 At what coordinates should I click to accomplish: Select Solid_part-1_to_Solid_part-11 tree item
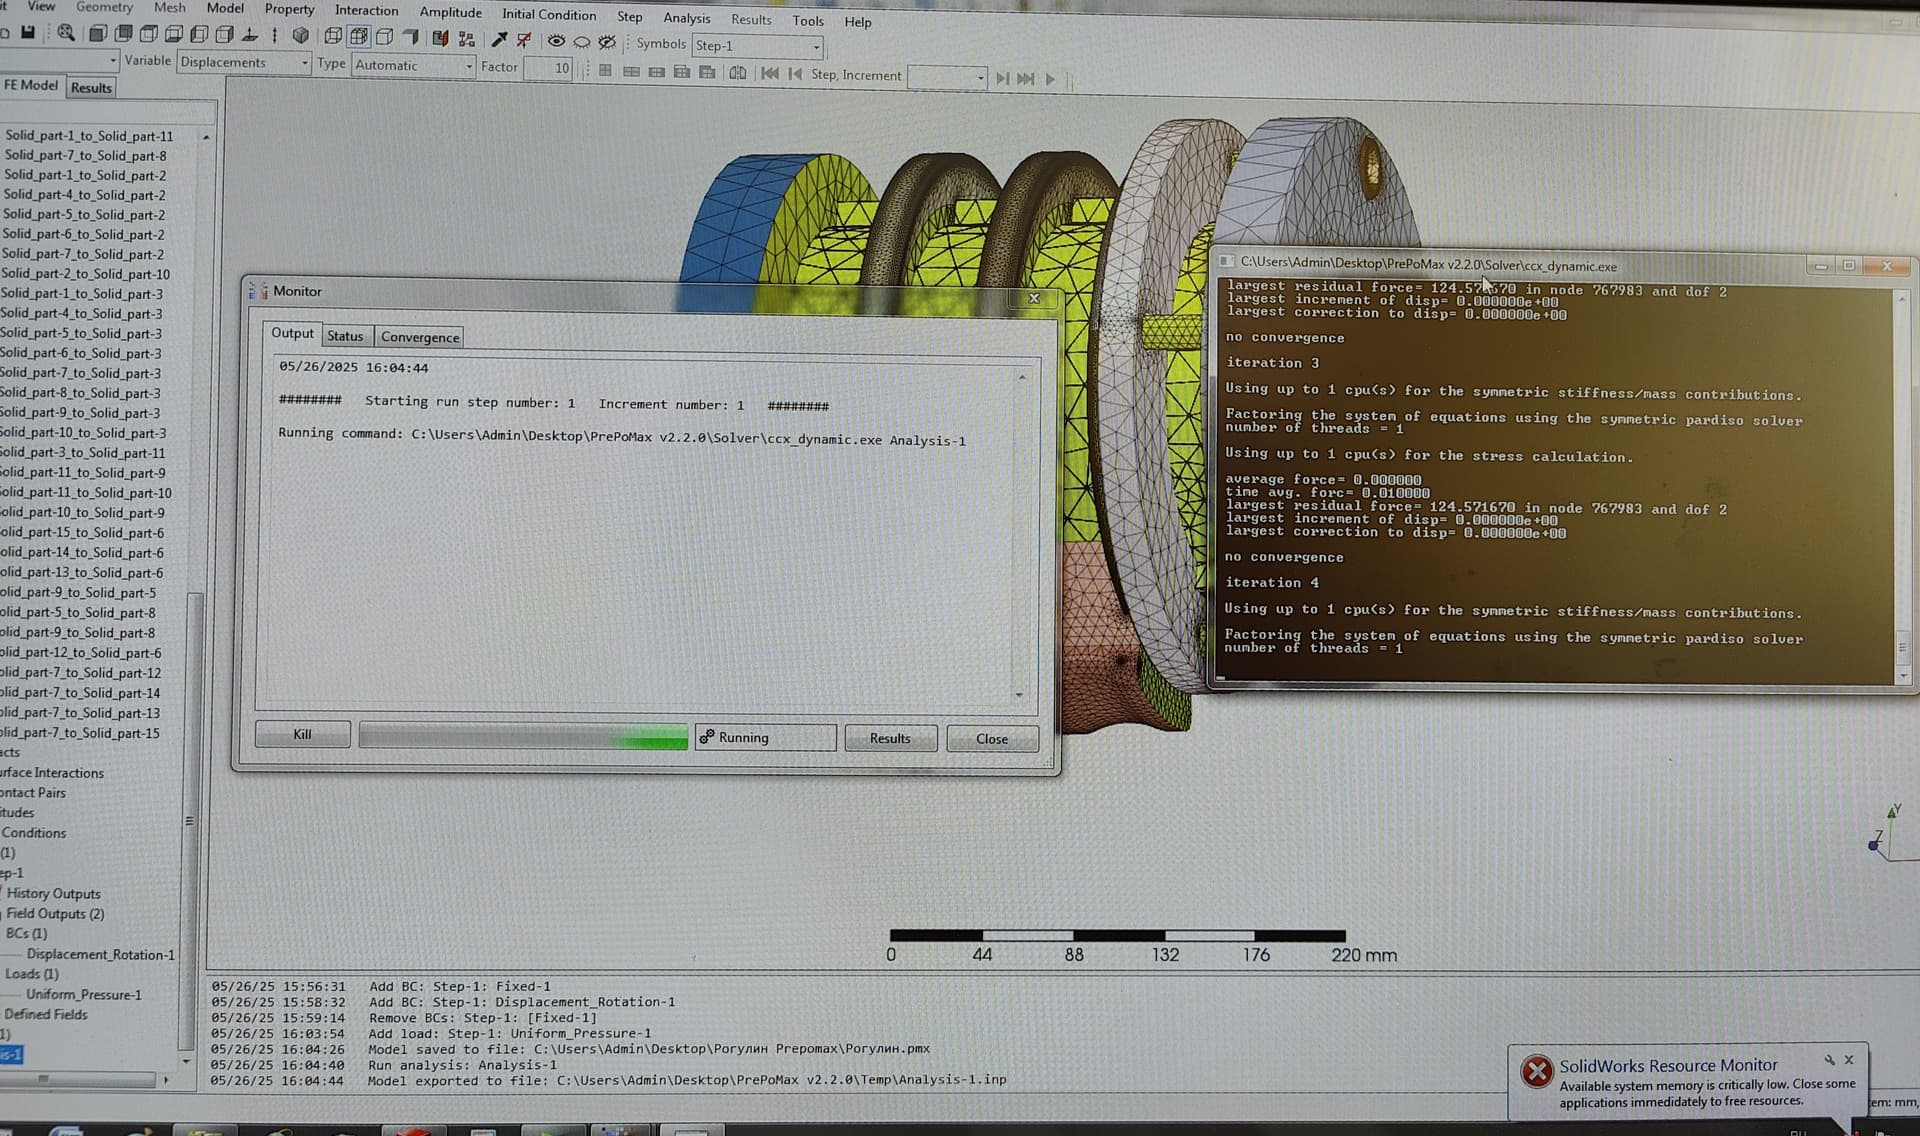pos(89,136)
